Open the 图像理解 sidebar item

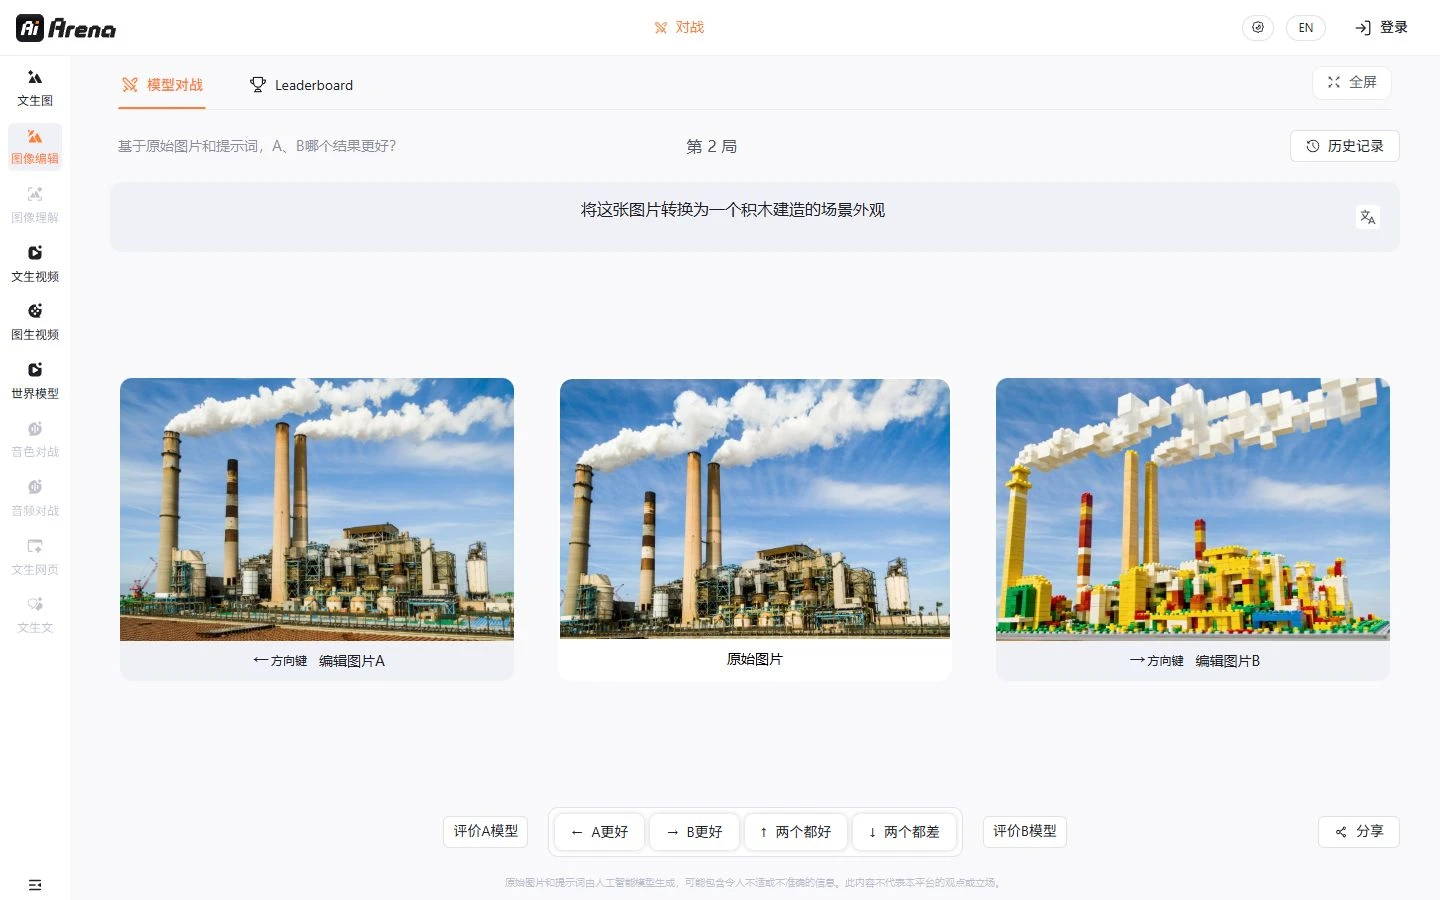click(x=35, y=205)
